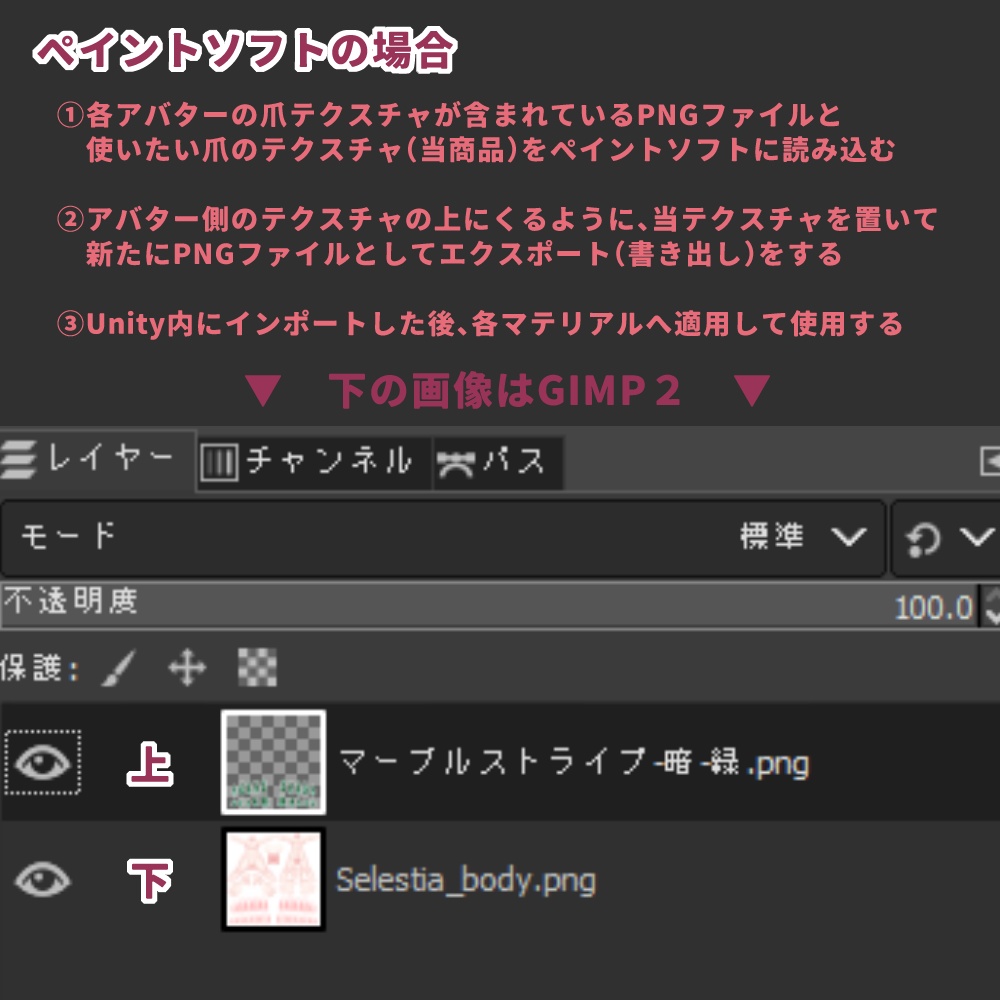The image size is (1000, 1000).
Task: Open the layer mode dropdown
Action: pos(440,537)
